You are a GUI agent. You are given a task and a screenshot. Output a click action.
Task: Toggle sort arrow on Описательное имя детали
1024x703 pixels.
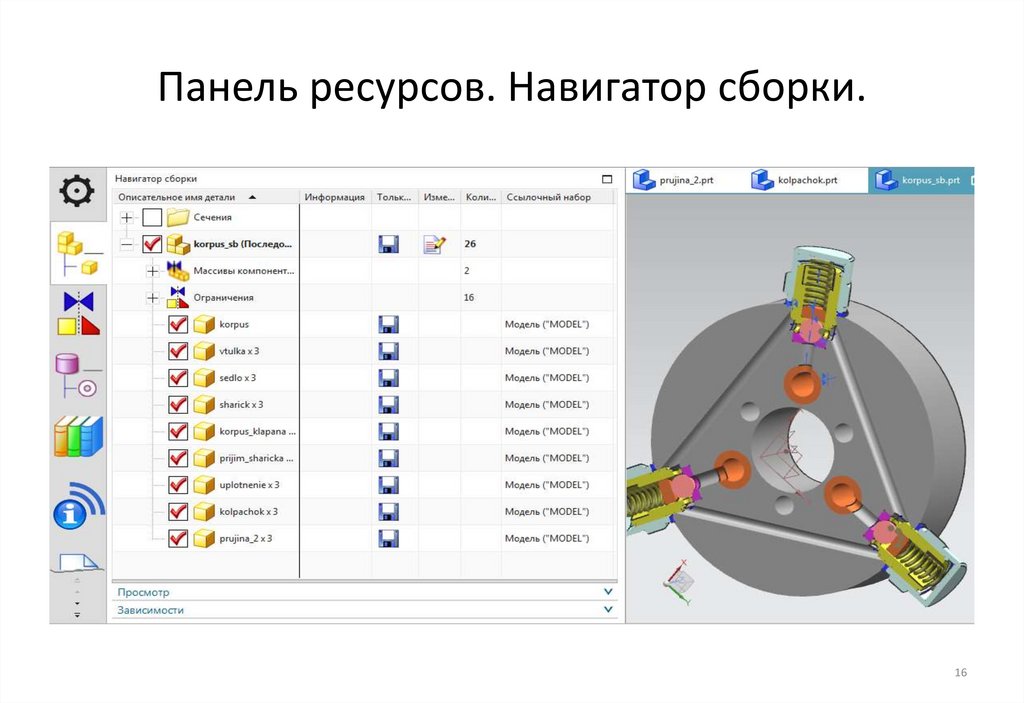[x=252, y=197]
